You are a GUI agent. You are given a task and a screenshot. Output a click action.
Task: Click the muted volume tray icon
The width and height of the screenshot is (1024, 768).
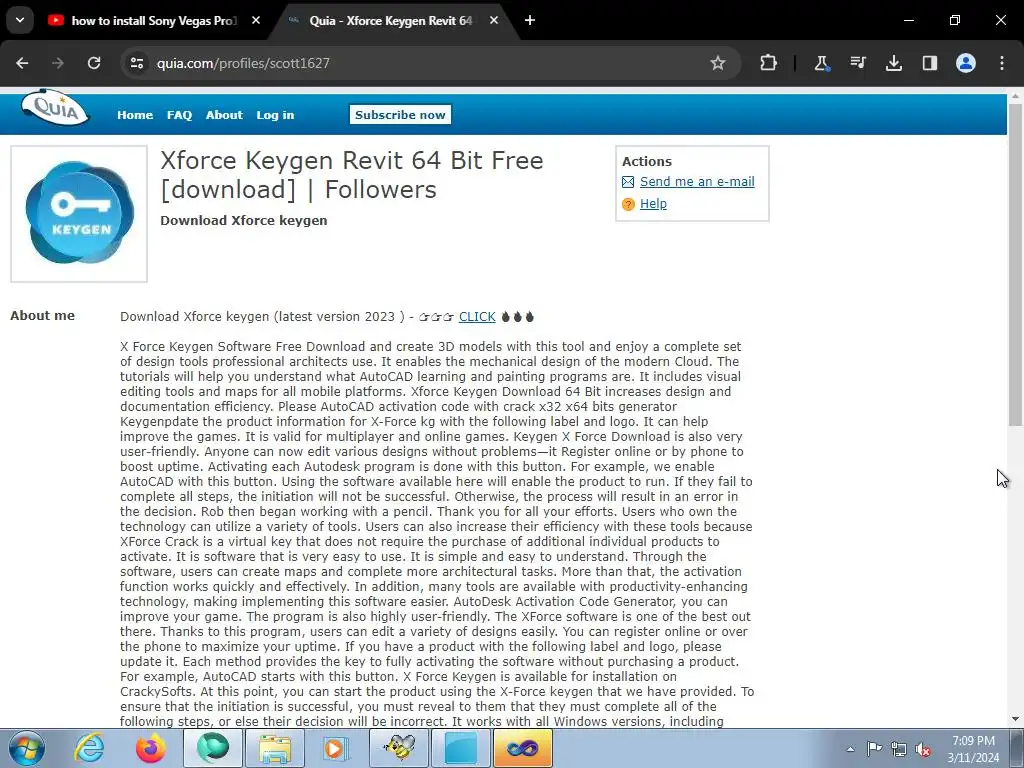(923, 750)
